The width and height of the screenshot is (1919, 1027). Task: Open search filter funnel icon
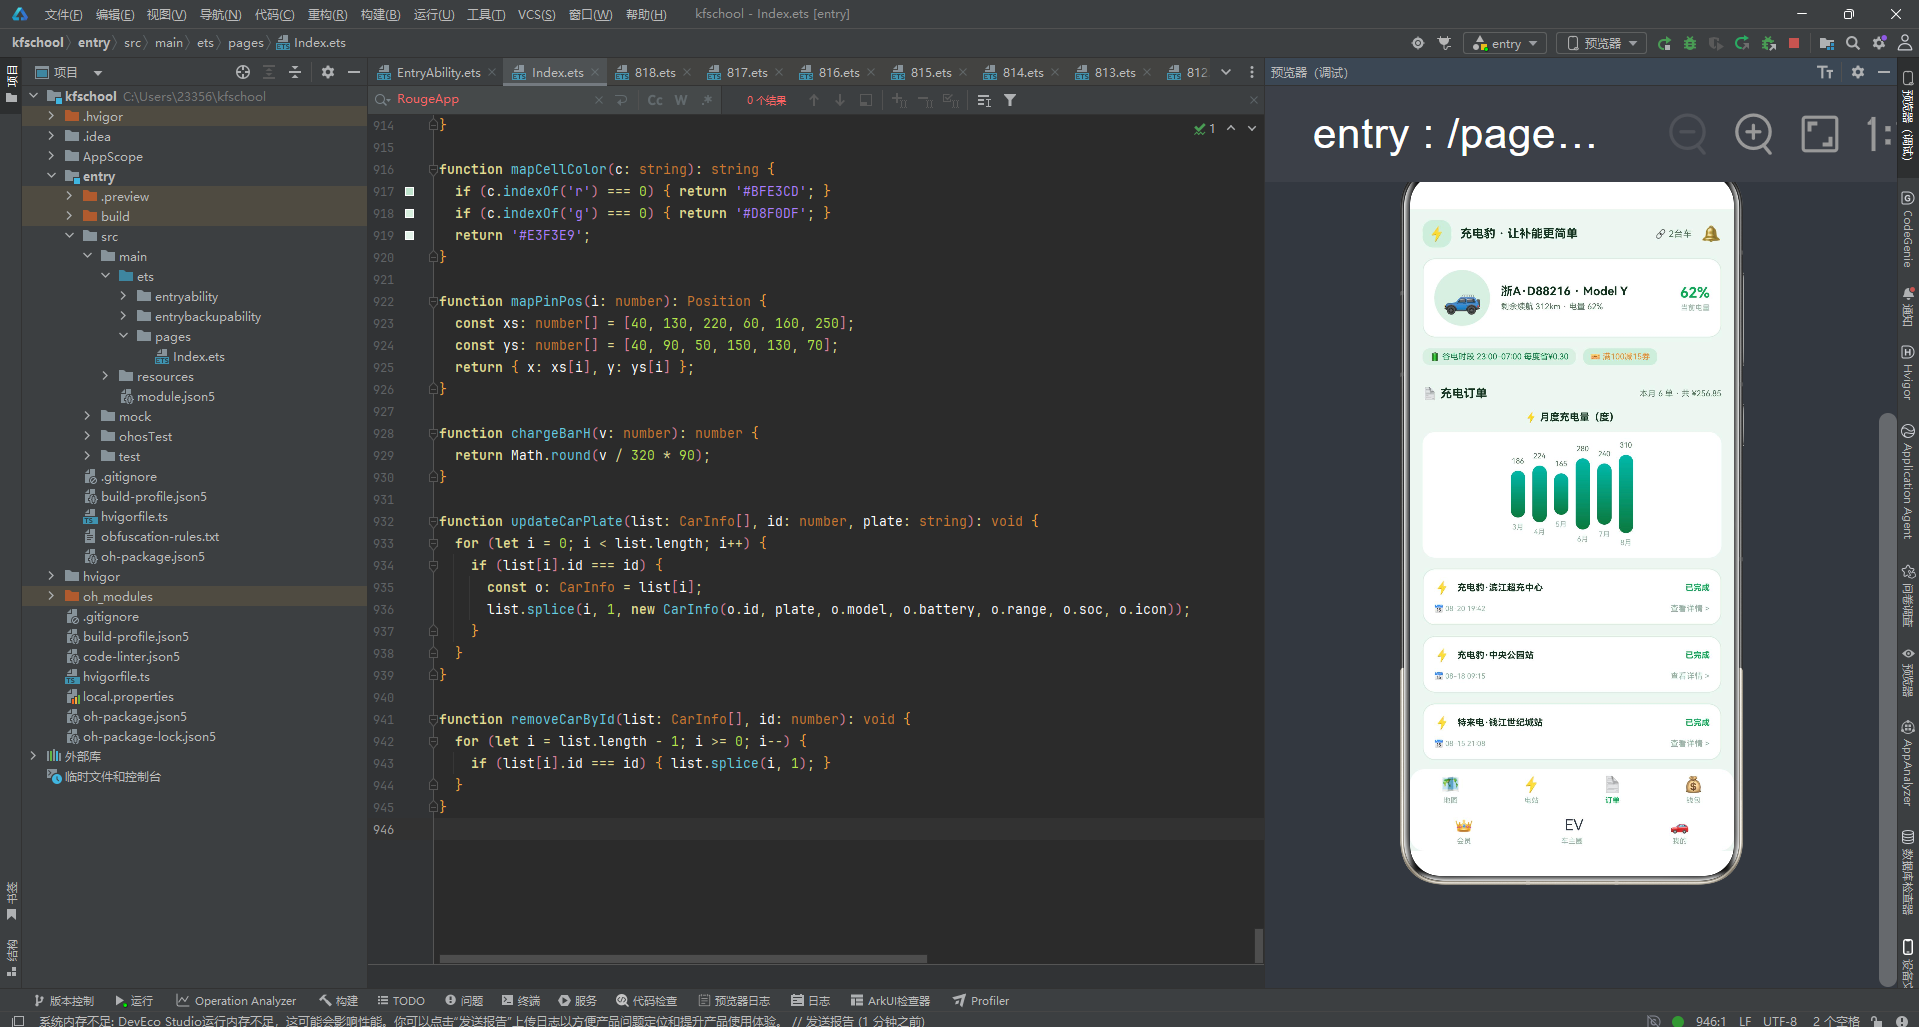pyautogui.click(x=1010, y=100)
